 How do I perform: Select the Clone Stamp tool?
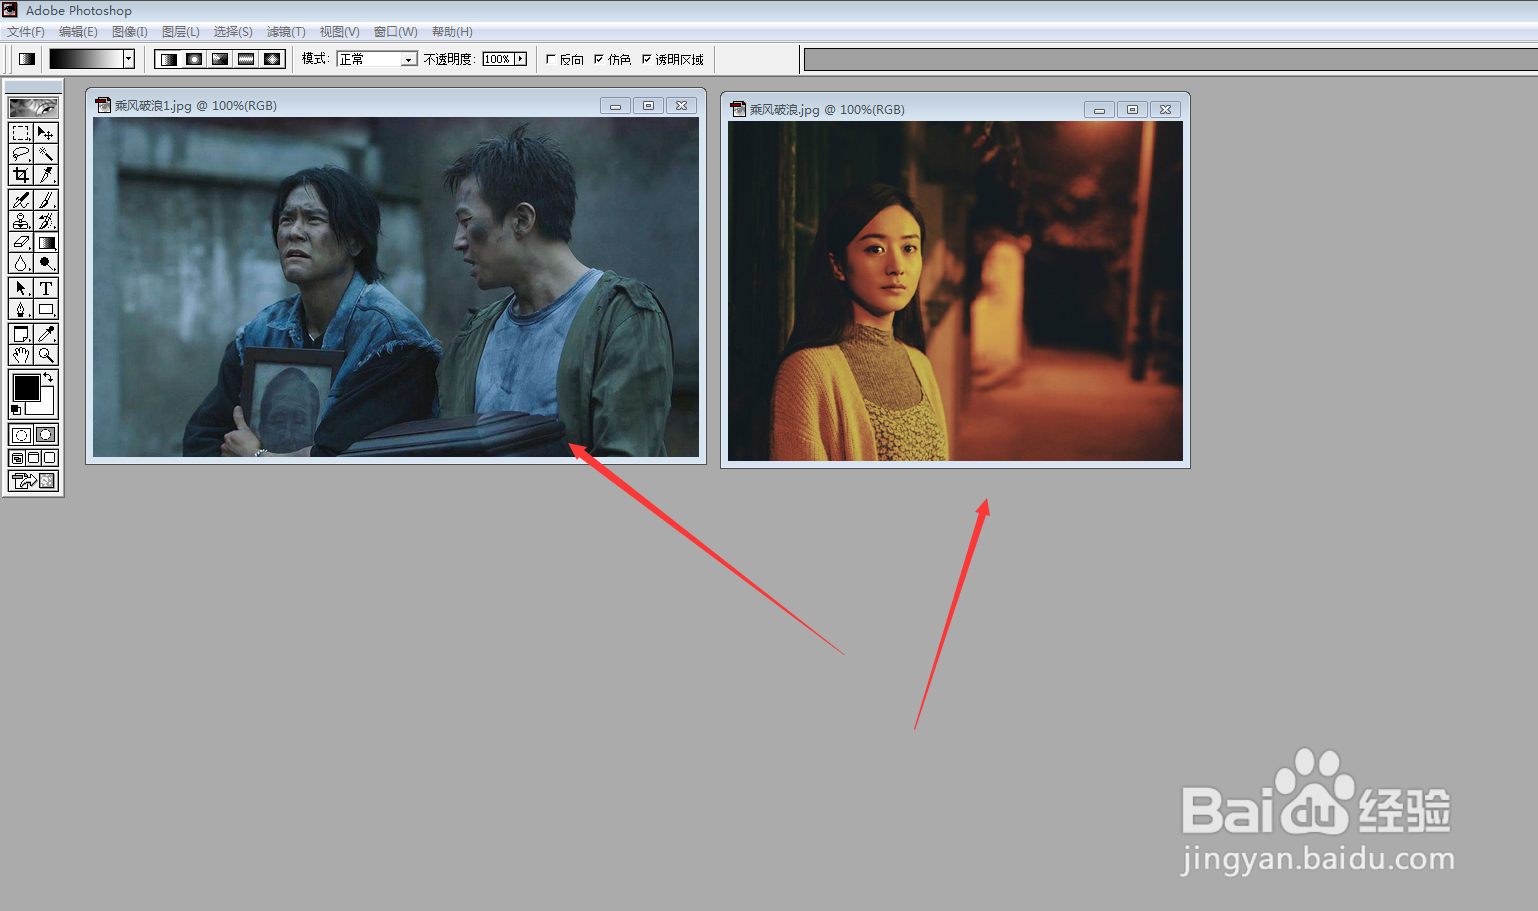click(x=21, y=221)
